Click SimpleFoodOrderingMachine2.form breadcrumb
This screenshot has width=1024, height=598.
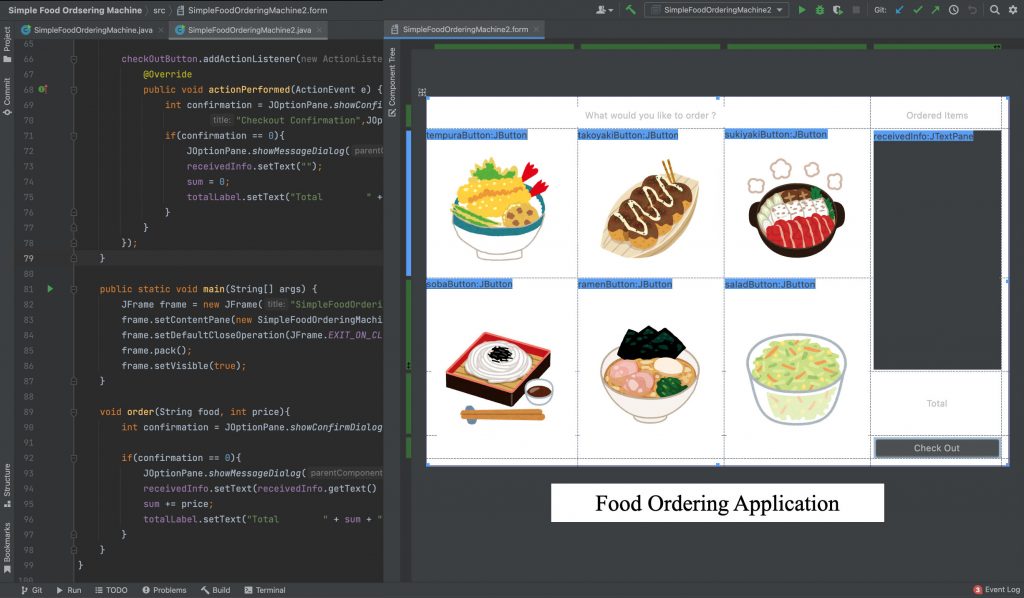252,10
